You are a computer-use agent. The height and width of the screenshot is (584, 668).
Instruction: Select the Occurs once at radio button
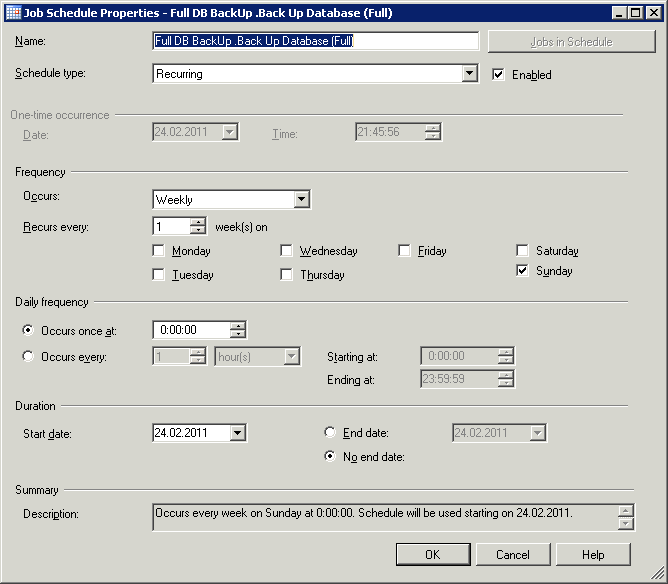[x=28, y=330]
